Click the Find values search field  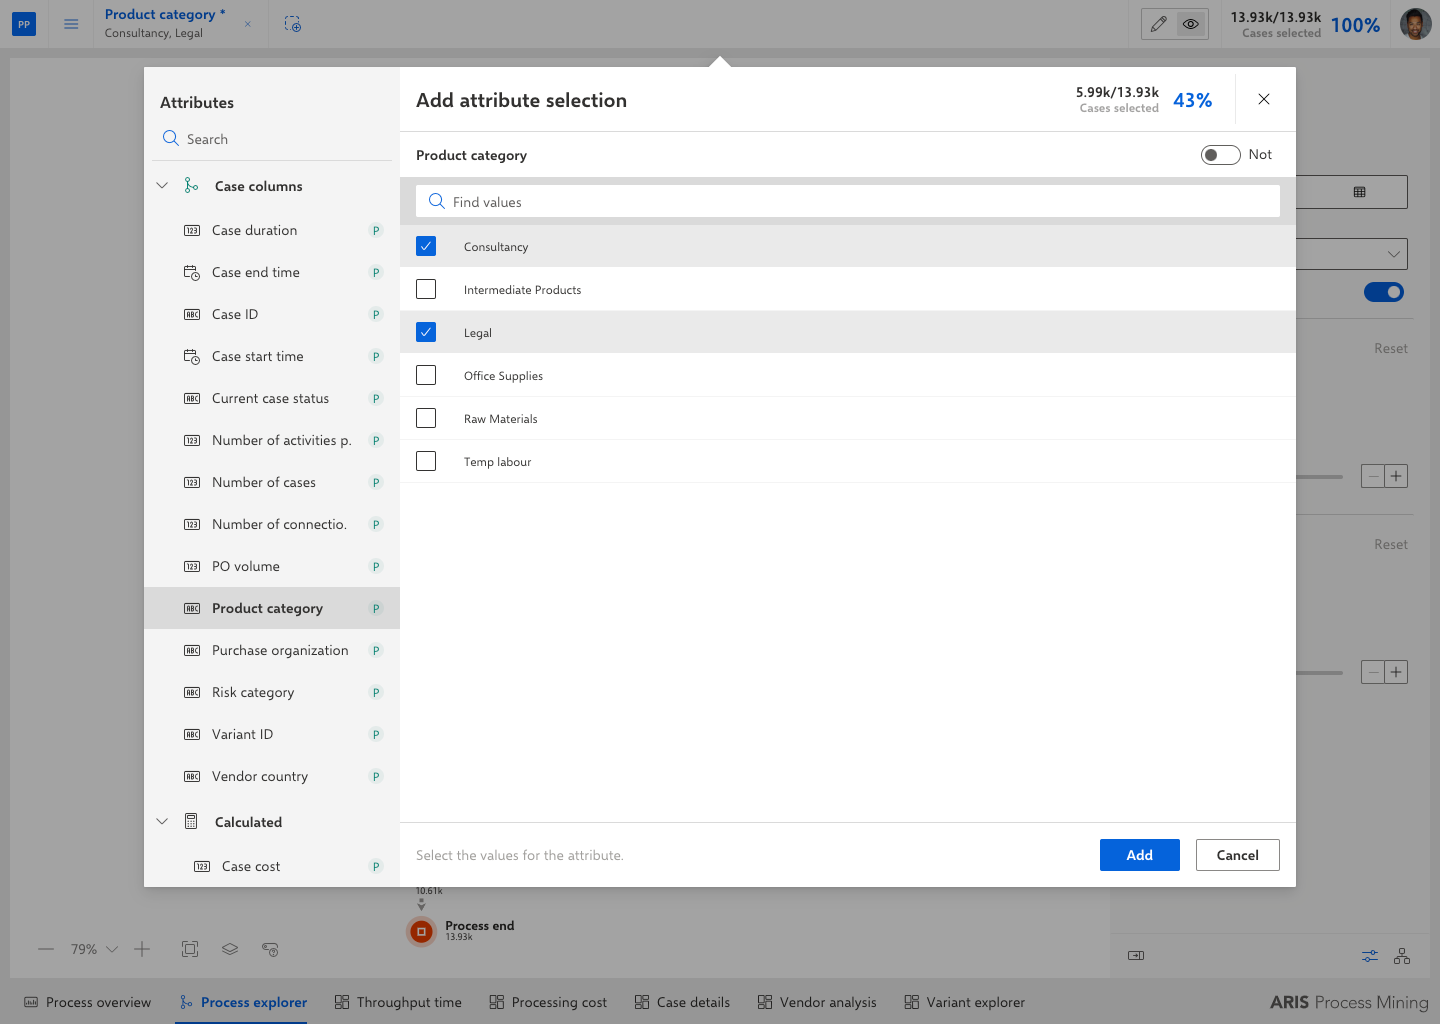click(848, 202)
